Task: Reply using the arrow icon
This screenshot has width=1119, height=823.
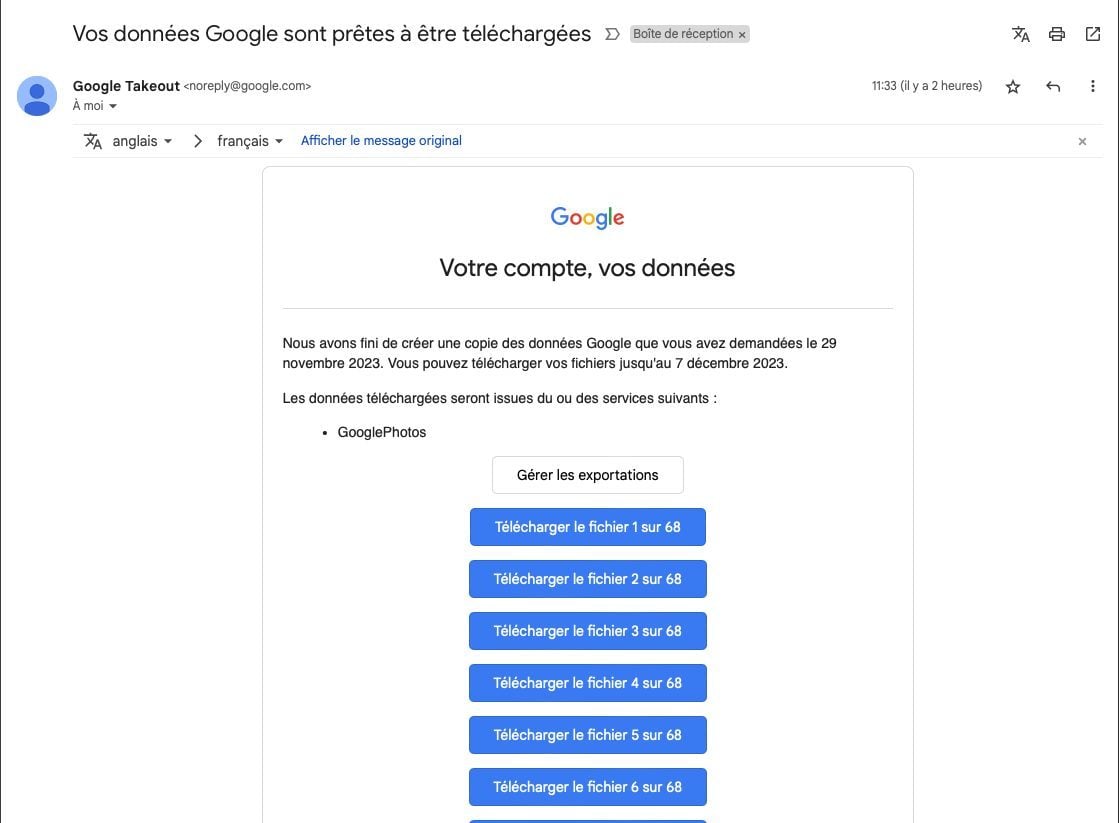Action: point(1053,86)
